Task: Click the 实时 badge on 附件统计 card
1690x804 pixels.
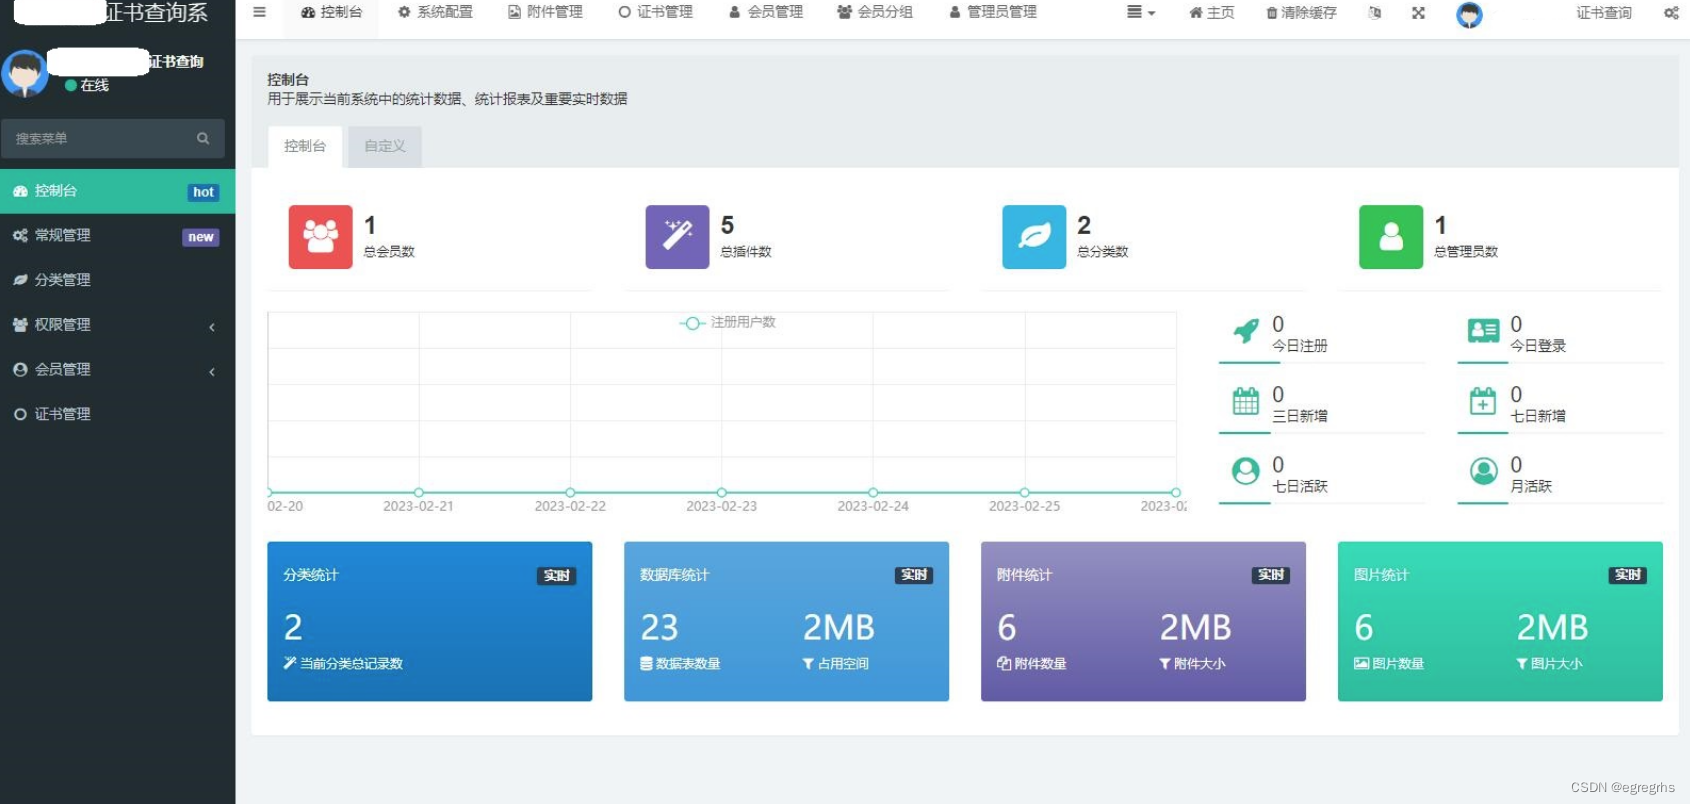Action: pyautogui.click(x=1271, y=575)
